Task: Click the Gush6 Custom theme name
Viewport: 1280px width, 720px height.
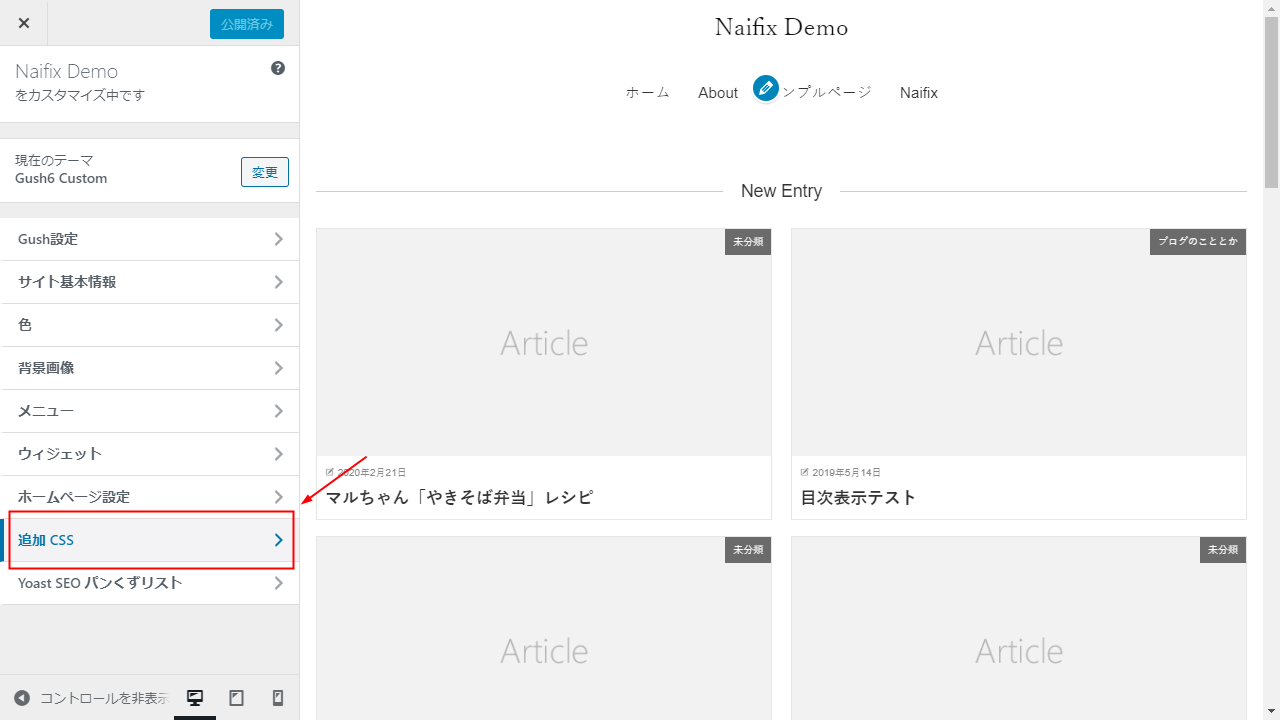Action: coord(61,178)
